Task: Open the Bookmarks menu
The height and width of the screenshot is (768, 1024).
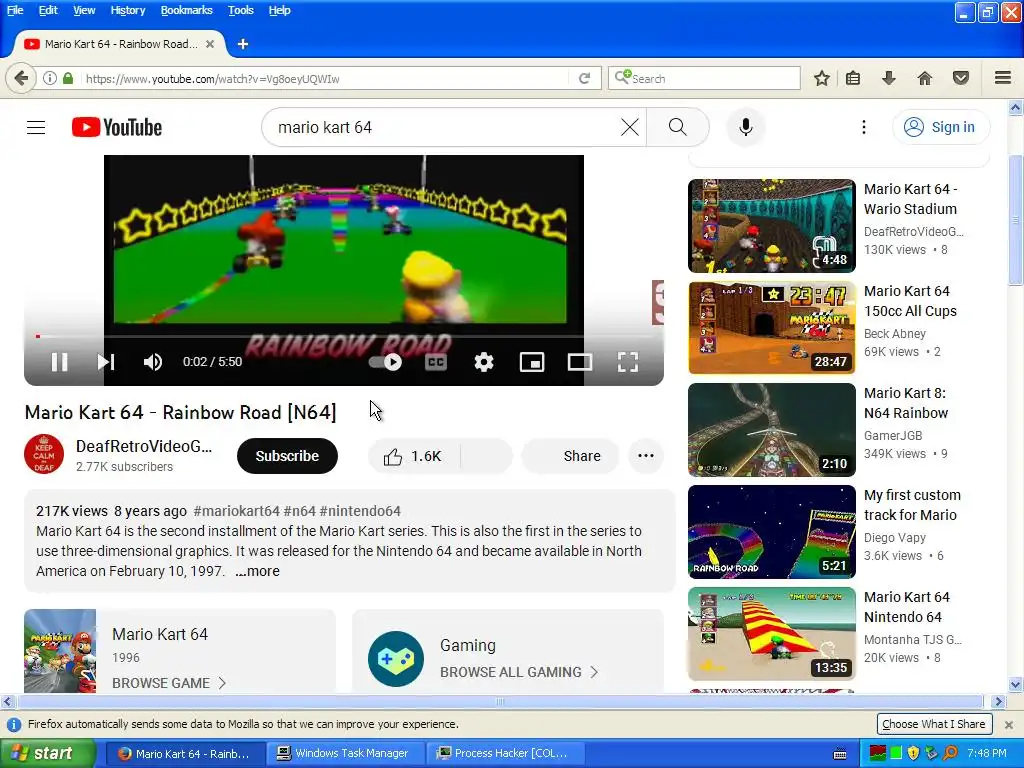Action: (186, 10)
